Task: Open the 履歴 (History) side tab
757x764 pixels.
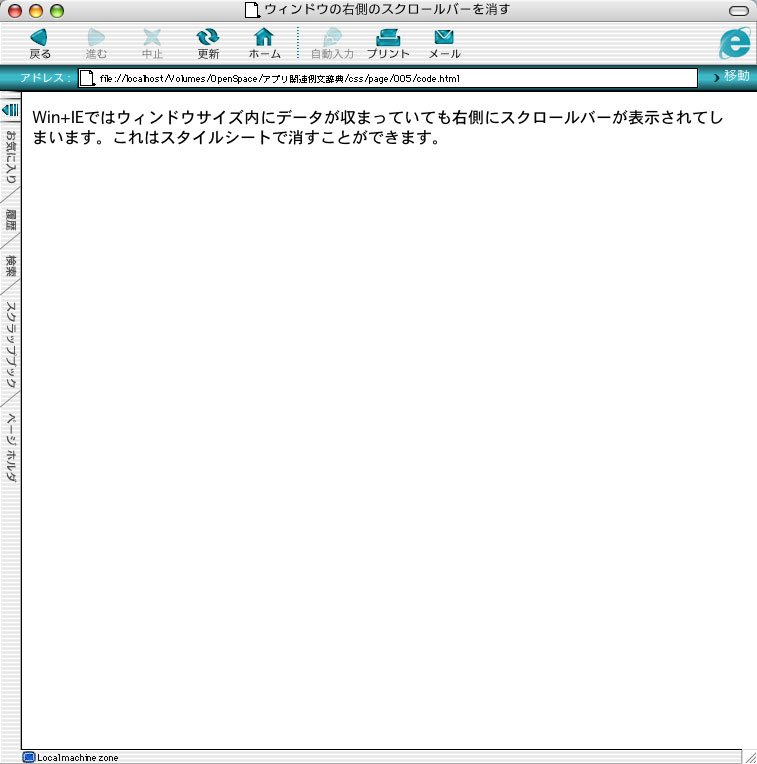Action: pyautogui.click(x=11, y=221)
